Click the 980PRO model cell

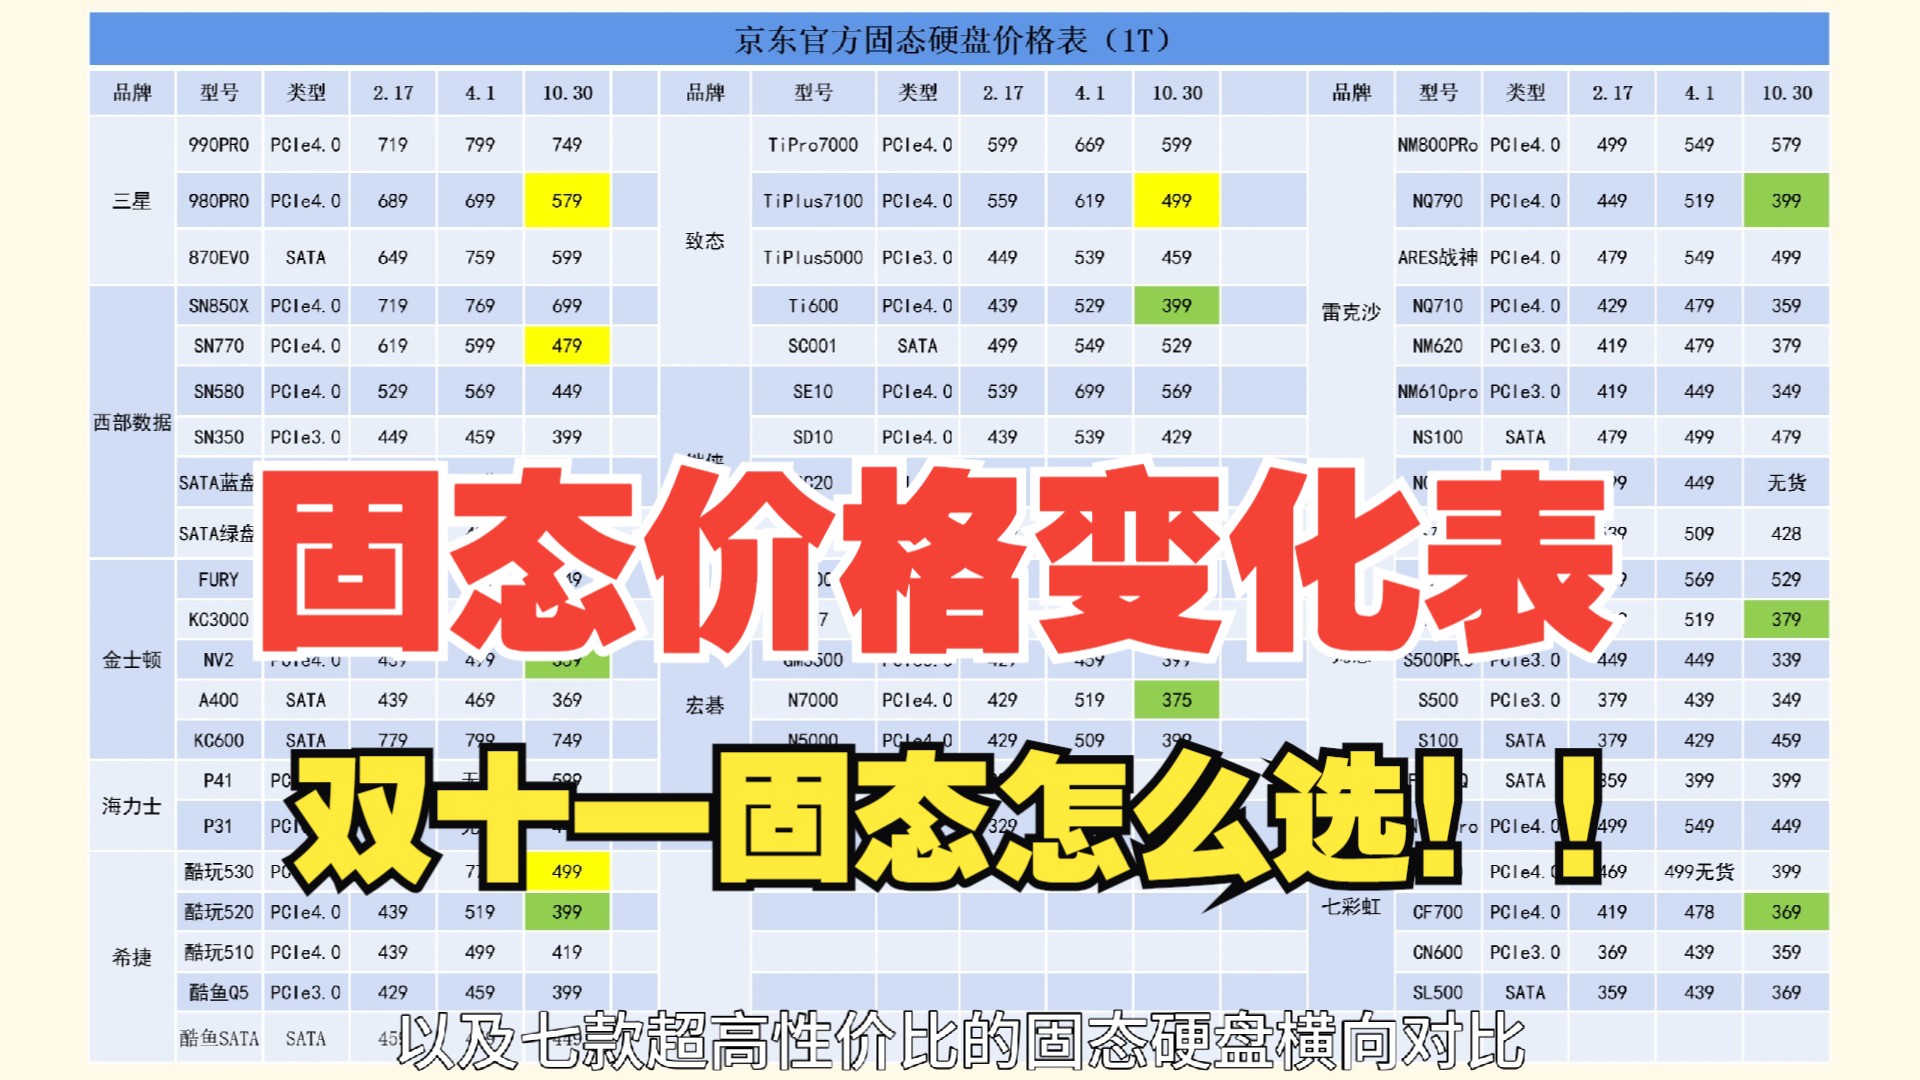[x=219, y=201]
